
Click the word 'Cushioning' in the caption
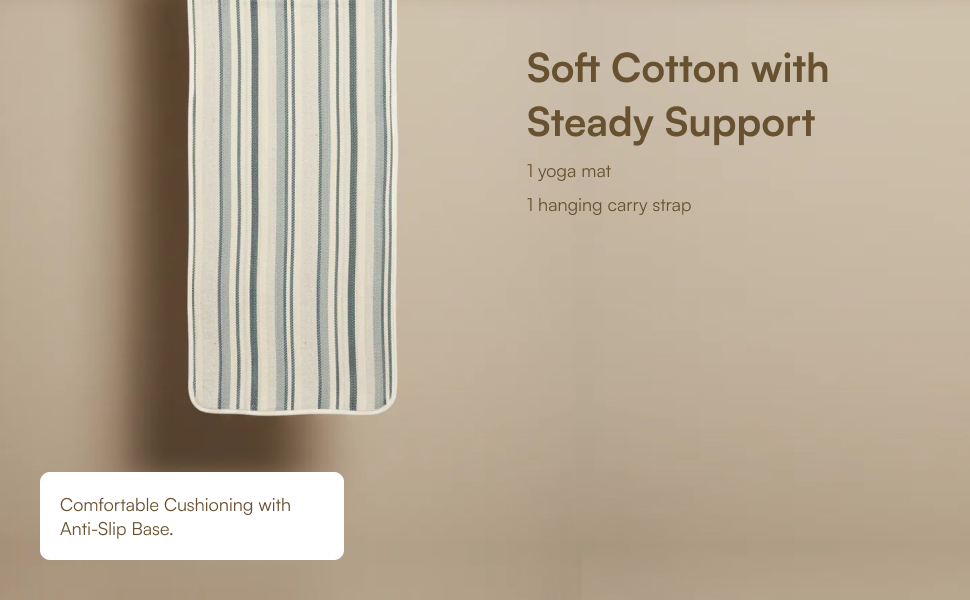(208, 505)
